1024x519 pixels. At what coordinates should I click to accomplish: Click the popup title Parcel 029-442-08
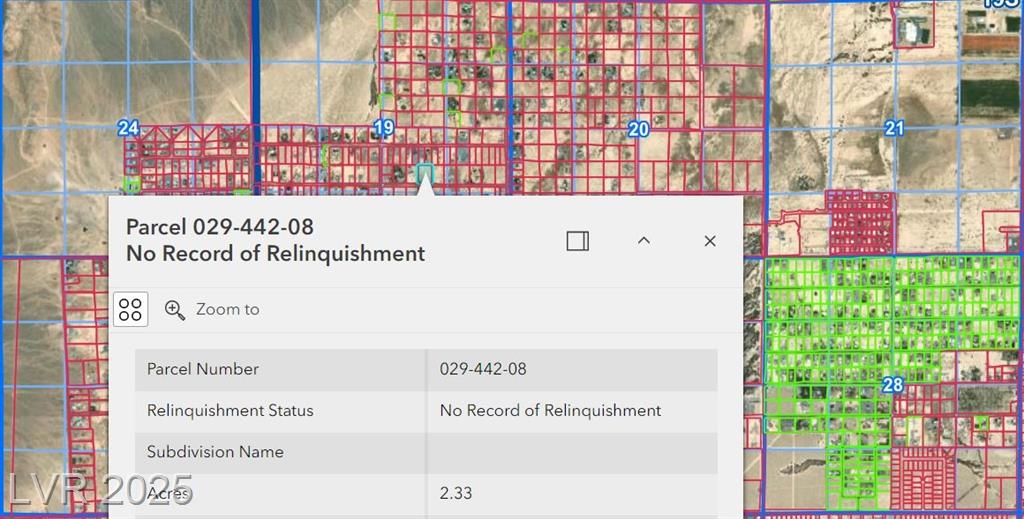(219, 227)
